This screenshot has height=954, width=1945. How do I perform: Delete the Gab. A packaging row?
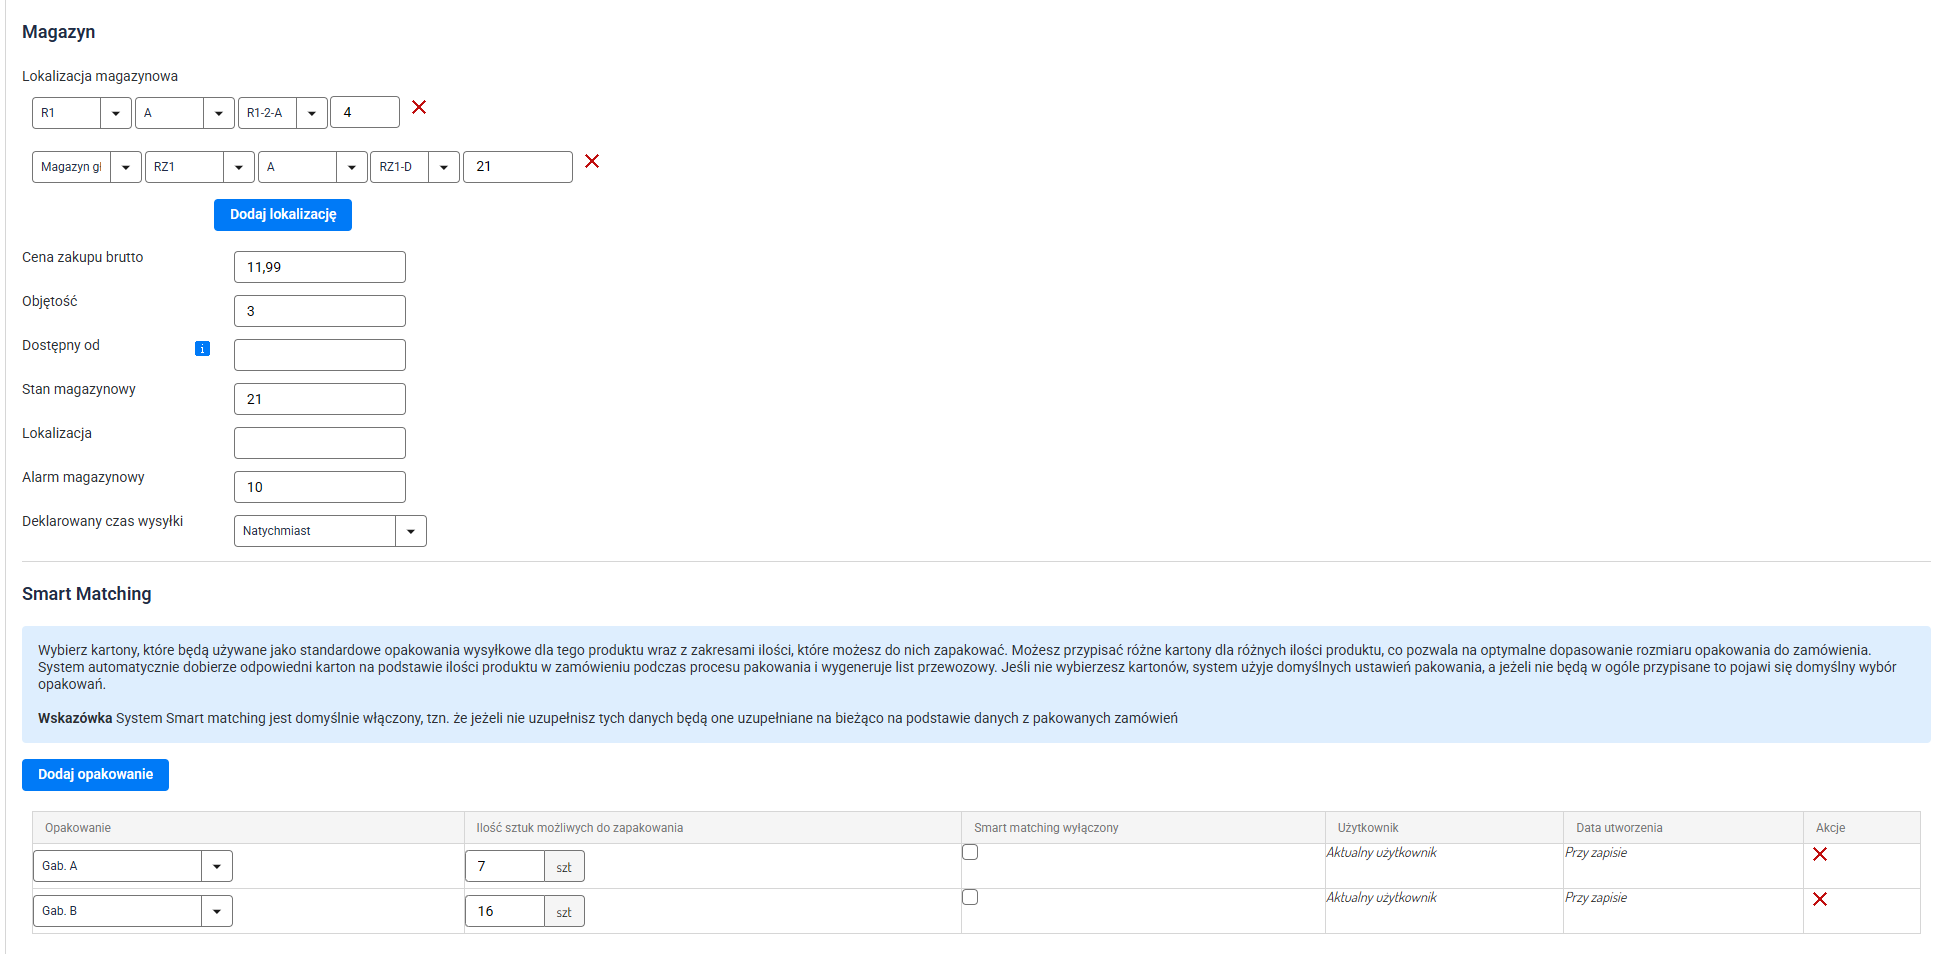[1820, 854]
